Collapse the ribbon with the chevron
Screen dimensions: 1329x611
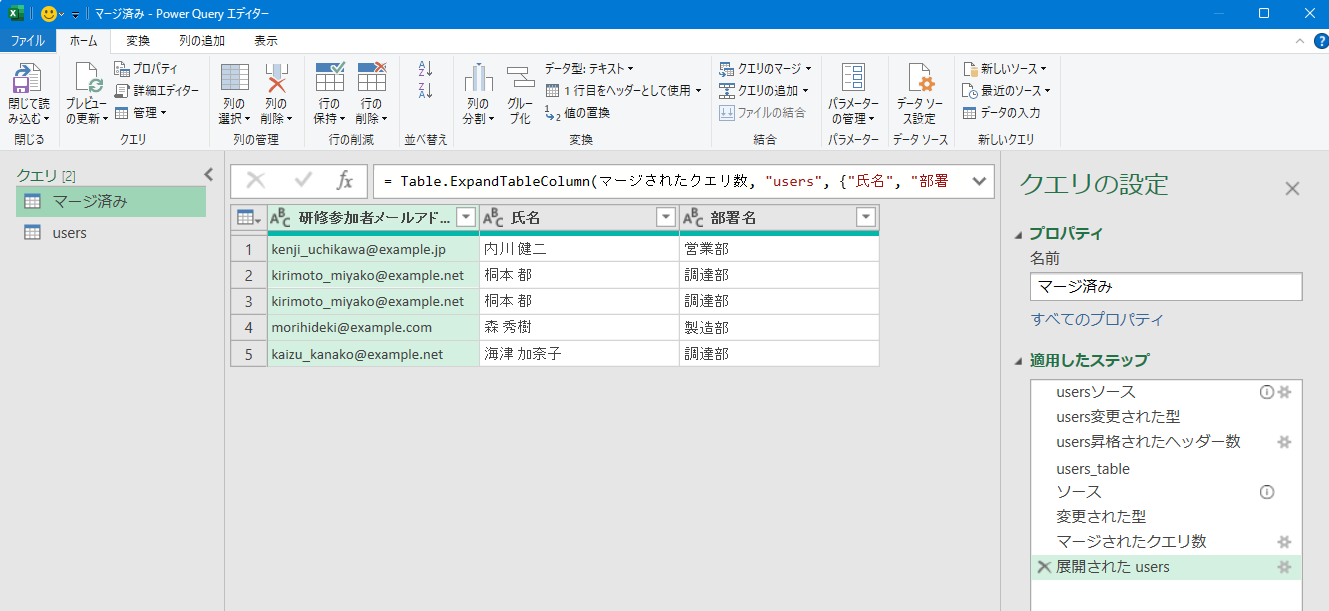click(1299, 41)
